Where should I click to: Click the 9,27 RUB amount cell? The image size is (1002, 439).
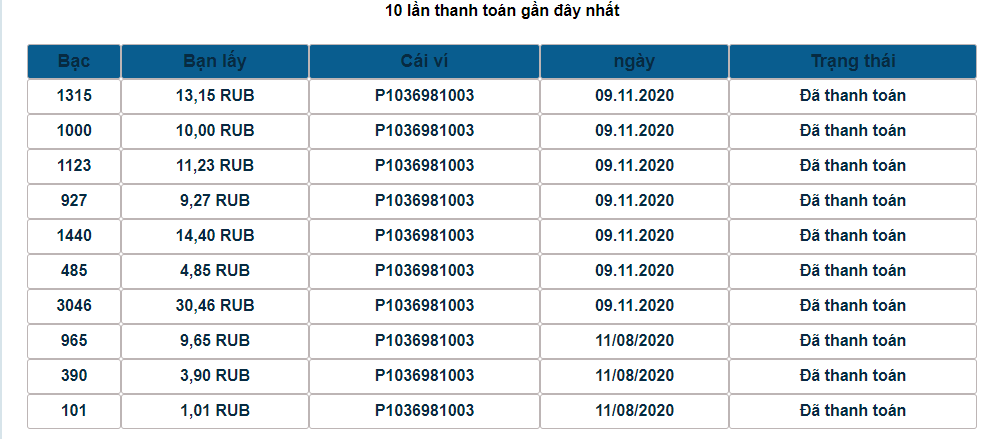215,201
